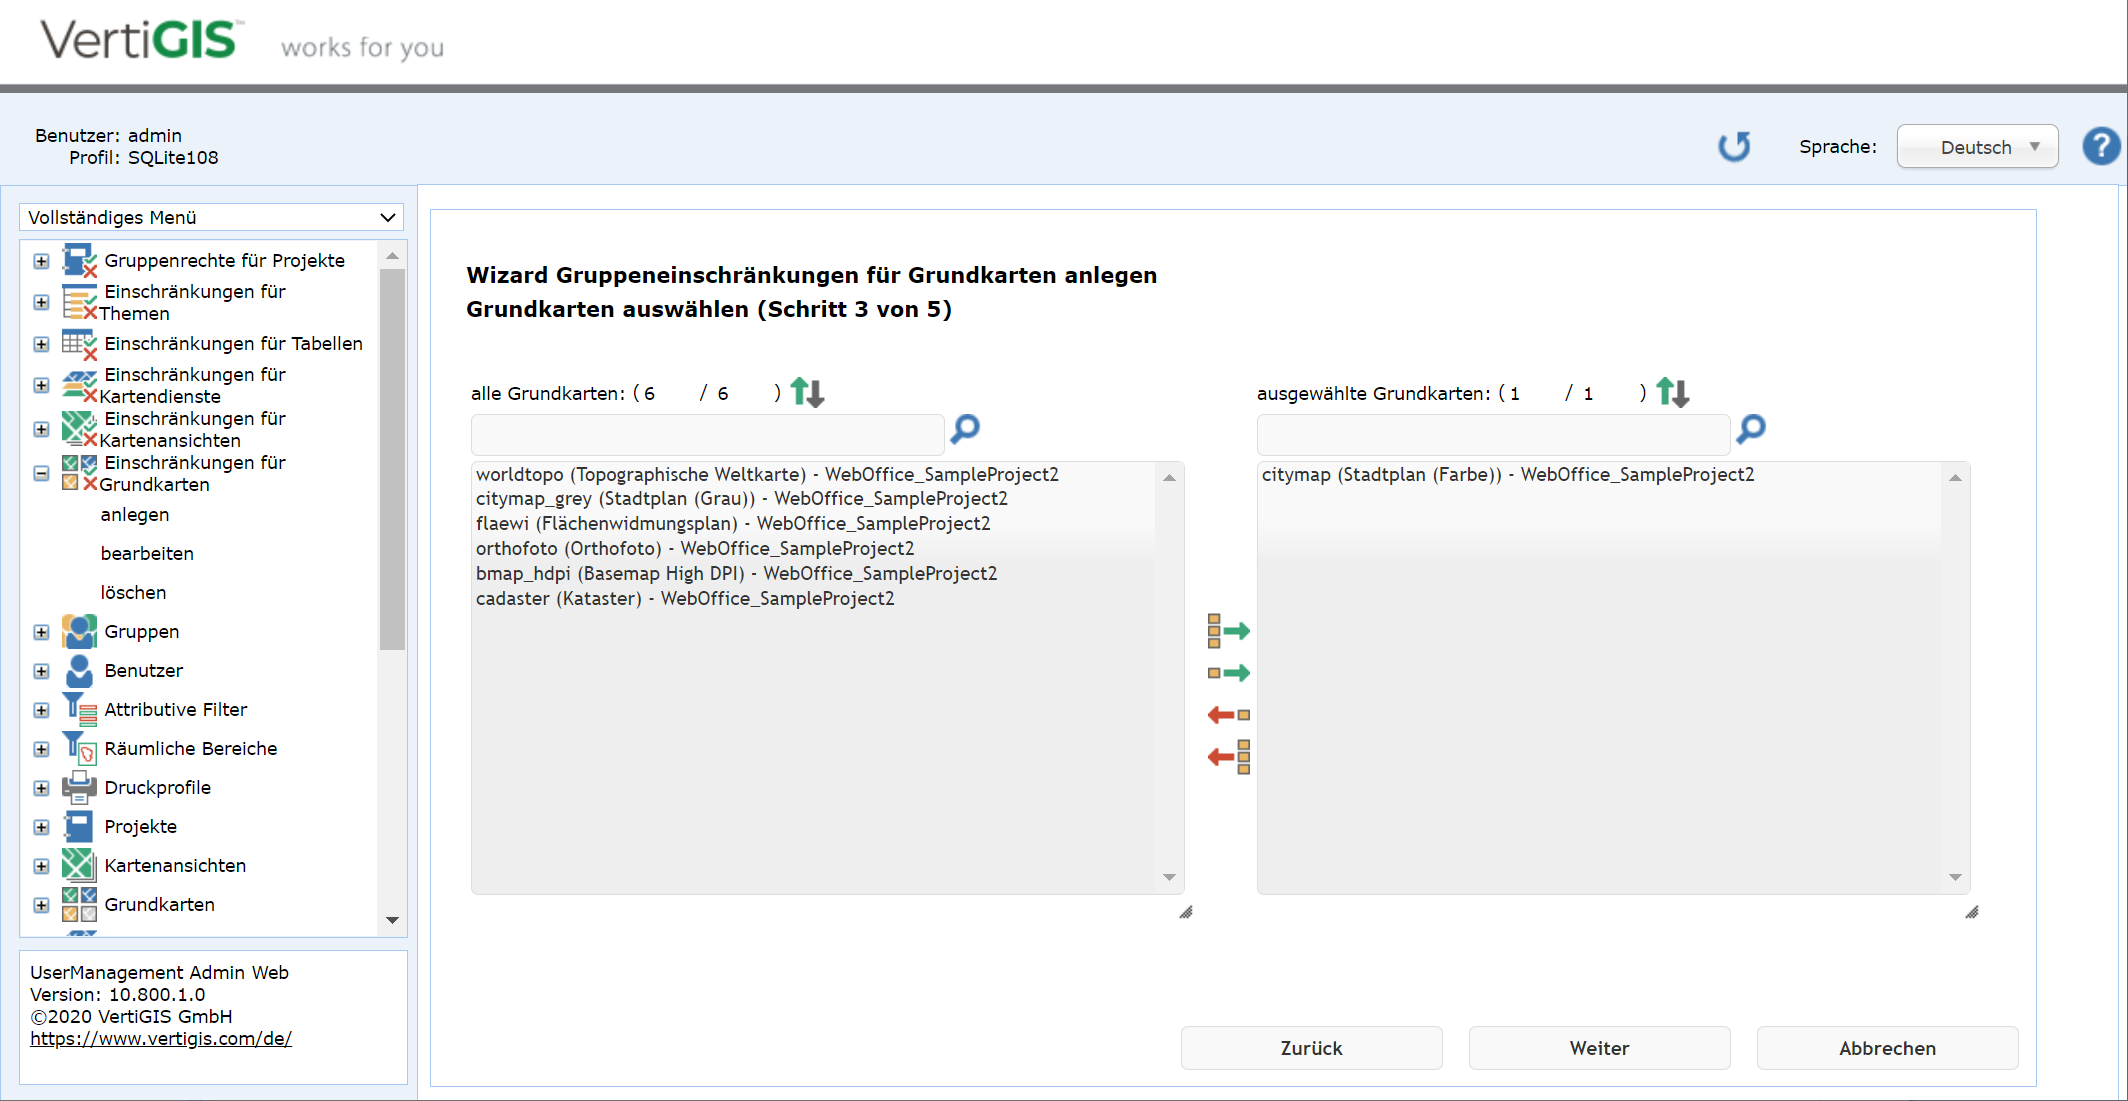The height and width of the screenshot is (1101, 2128).
Task: Click the sort arrows next to alle Grundkarten
Action: pyautogui.click(x=807, y=392)
